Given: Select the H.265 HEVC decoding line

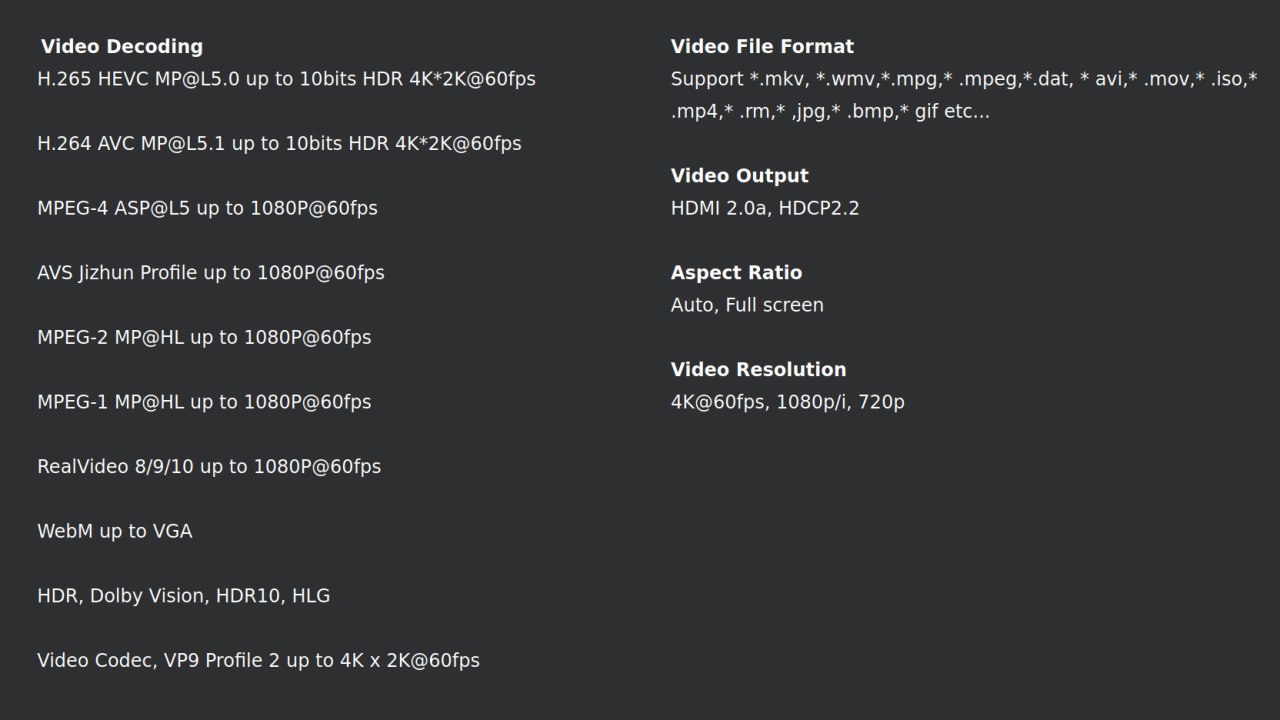Looking at the screenshot, I should click(x=286, y=79).
